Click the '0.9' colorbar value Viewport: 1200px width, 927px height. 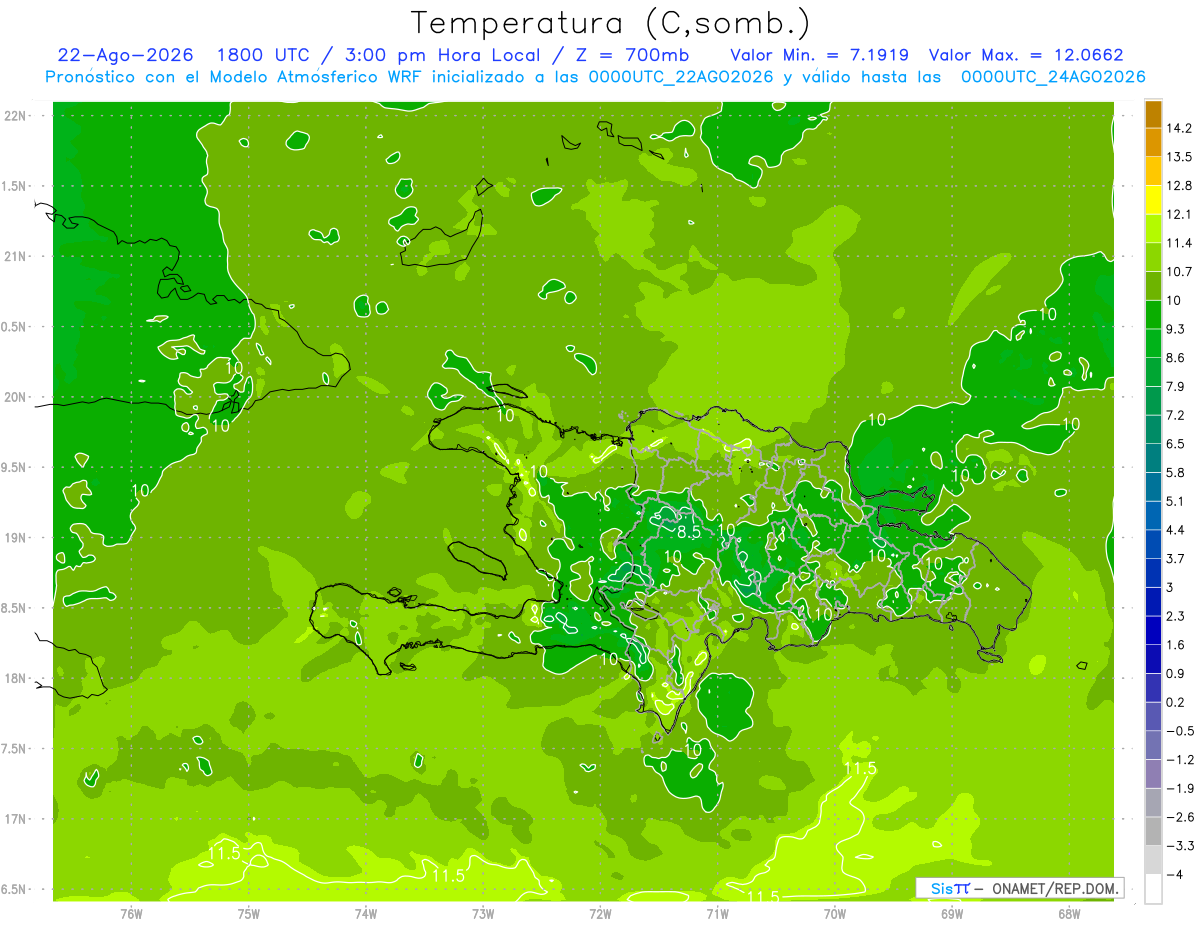pyautogui.click(x=1176, y=673)
